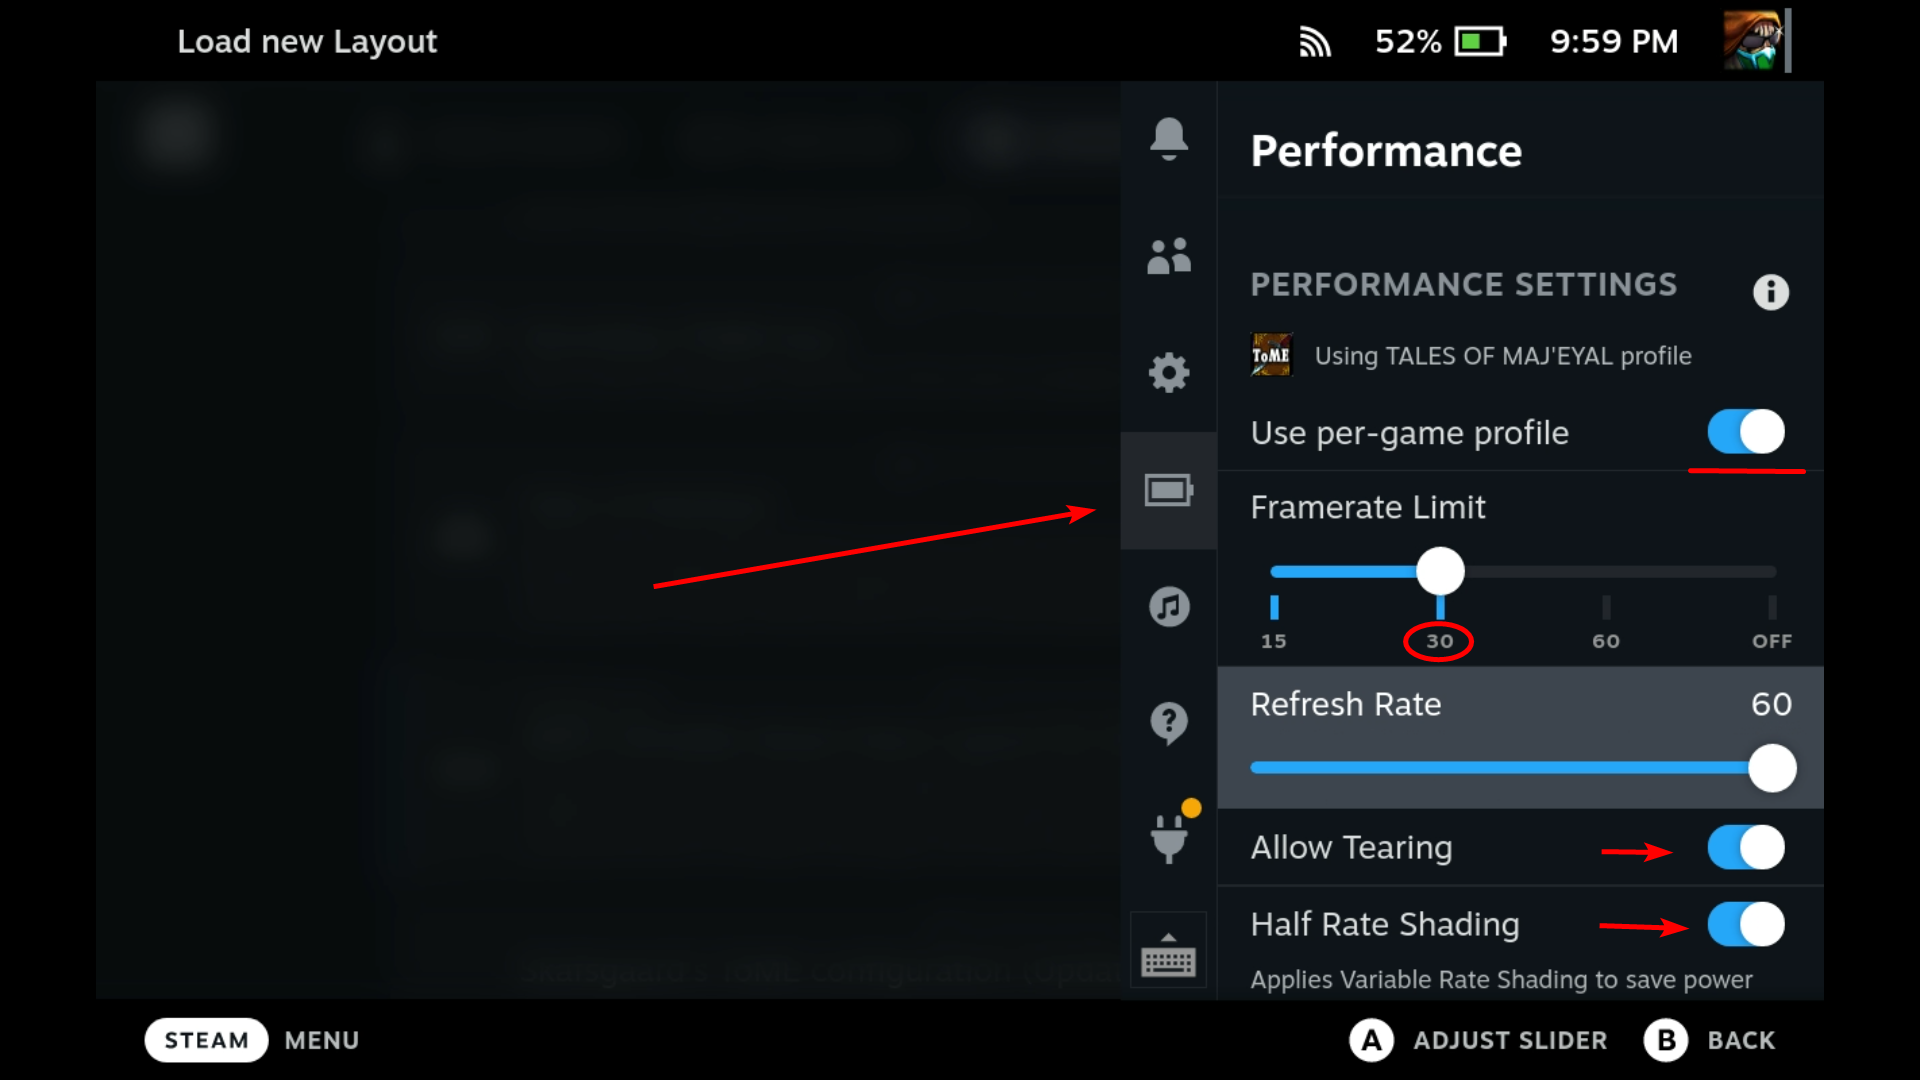Click the performance settings info icon

[x=1770, y=292]
